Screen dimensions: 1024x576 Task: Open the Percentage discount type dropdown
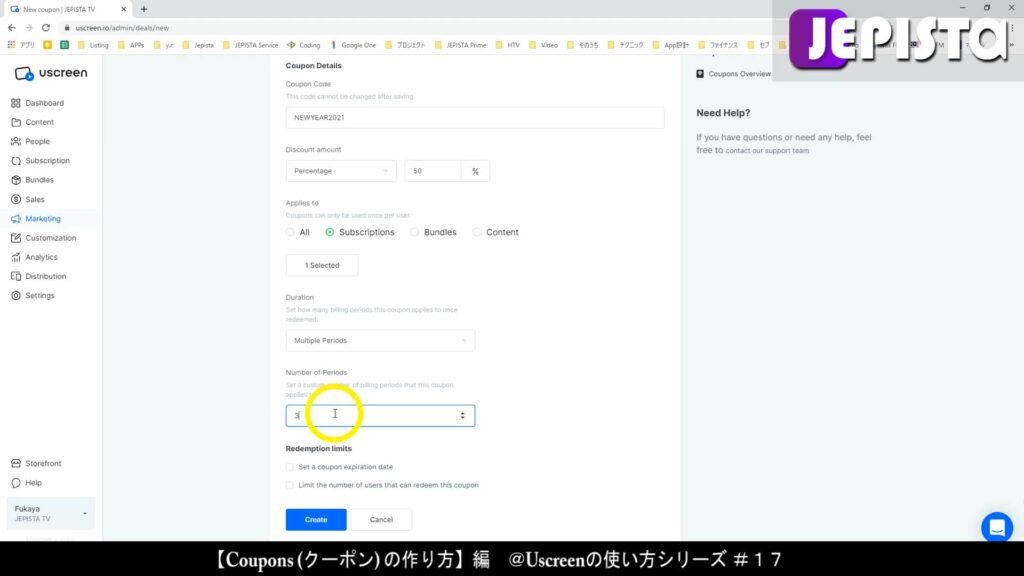(x=341, y=171)
